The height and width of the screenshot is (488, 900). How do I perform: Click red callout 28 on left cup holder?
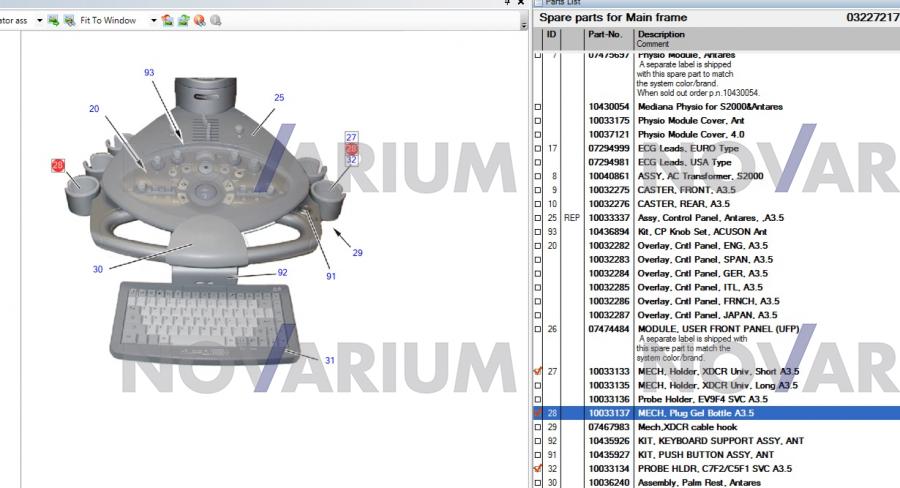tap(58, 165)
